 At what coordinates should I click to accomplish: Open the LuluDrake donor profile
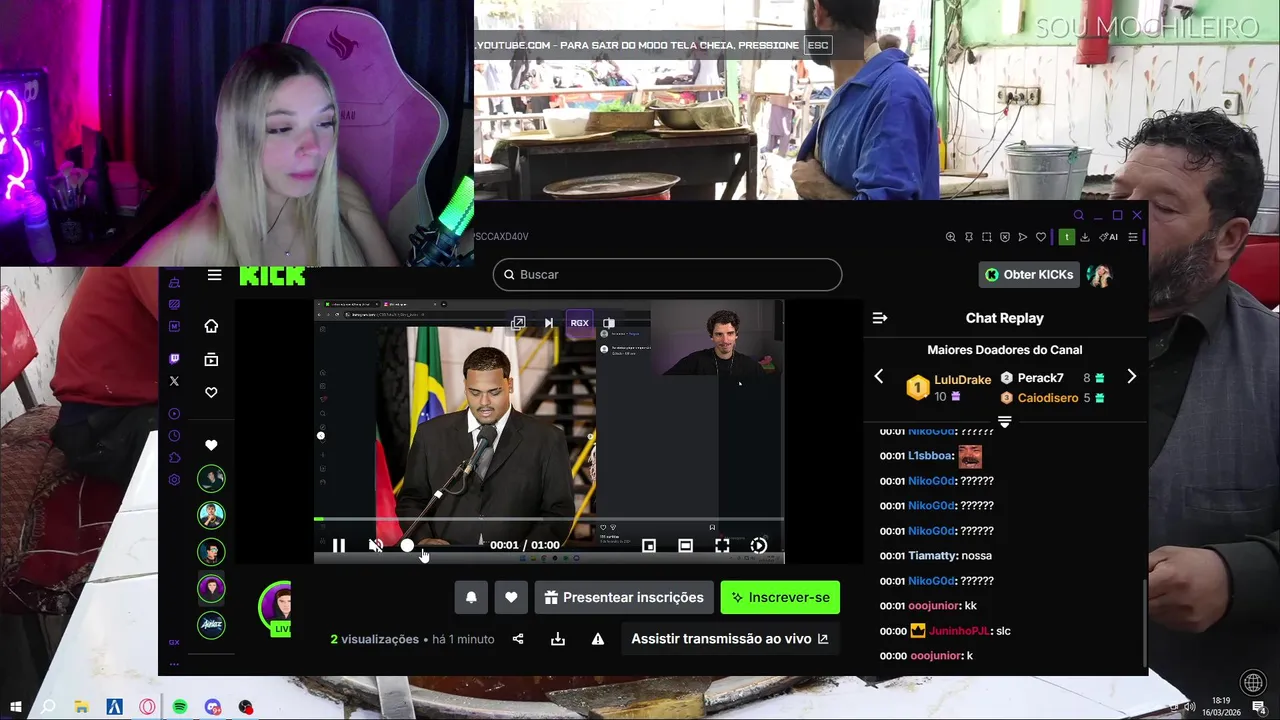tap(962, 380)
